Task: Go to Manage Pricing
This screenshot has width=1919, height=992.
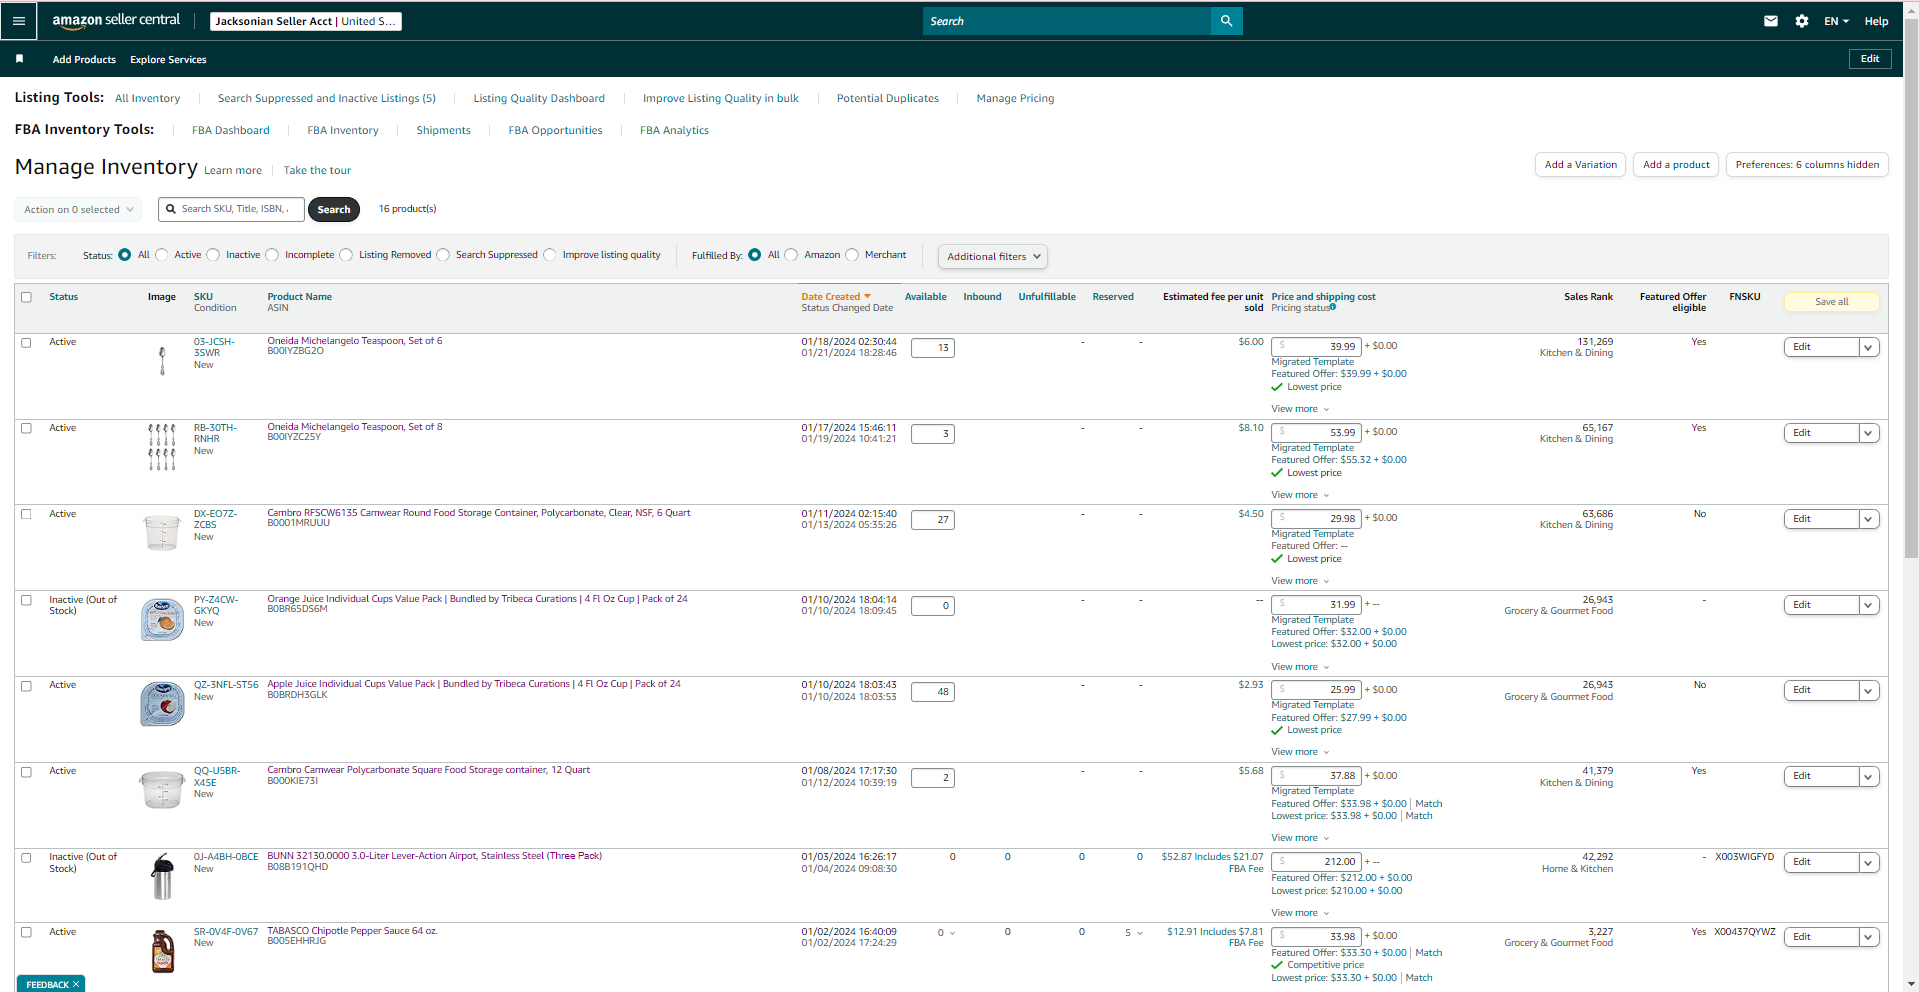Action: pos(1015,98)
